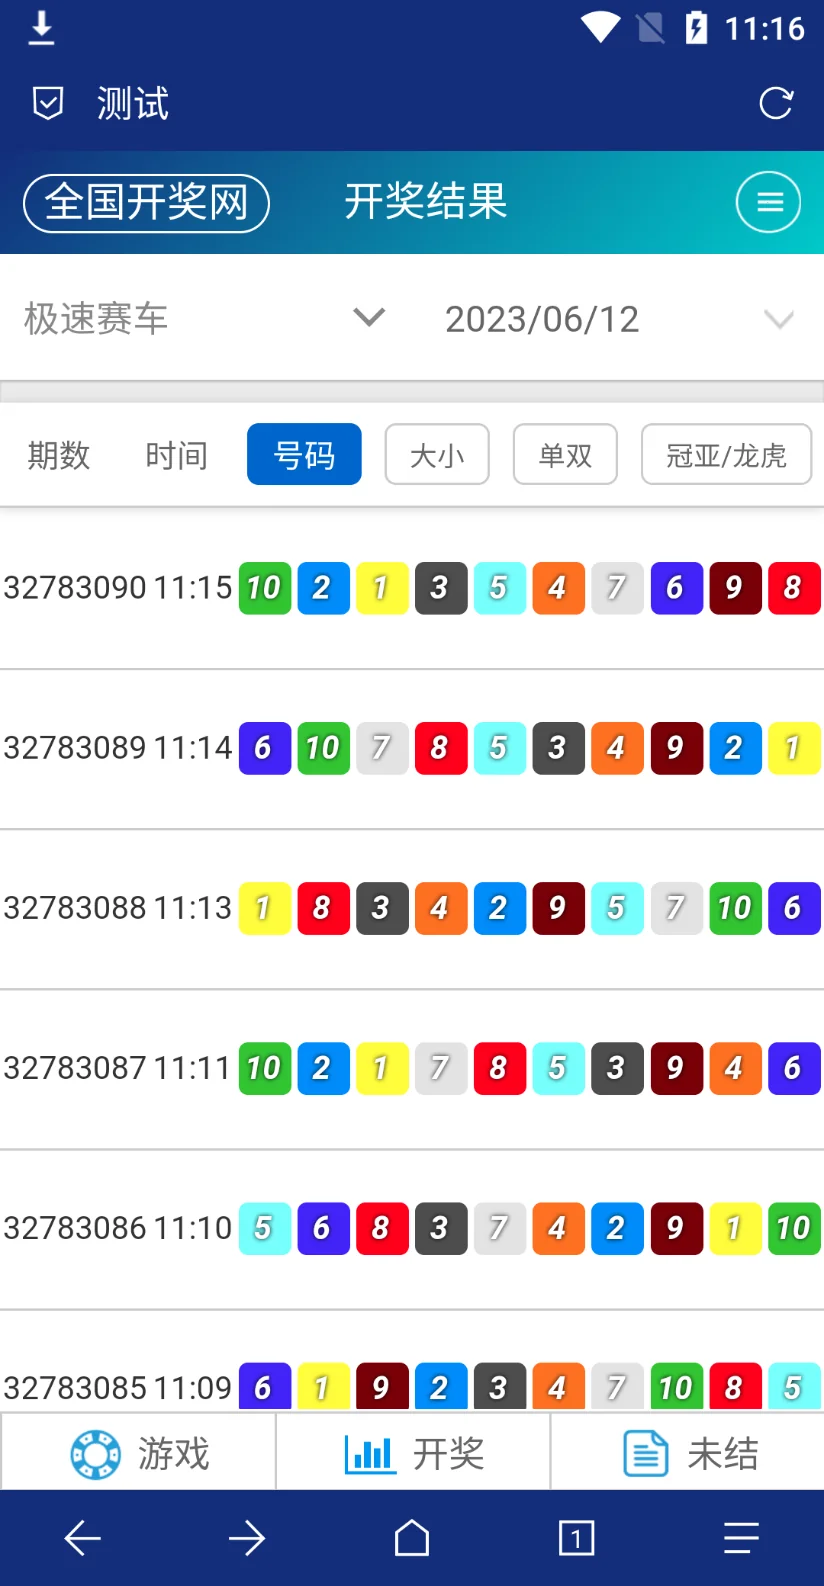Tap the shield checkmark icon beside 测试
This screenshot has width=824, height=1586.
point(48,103)
